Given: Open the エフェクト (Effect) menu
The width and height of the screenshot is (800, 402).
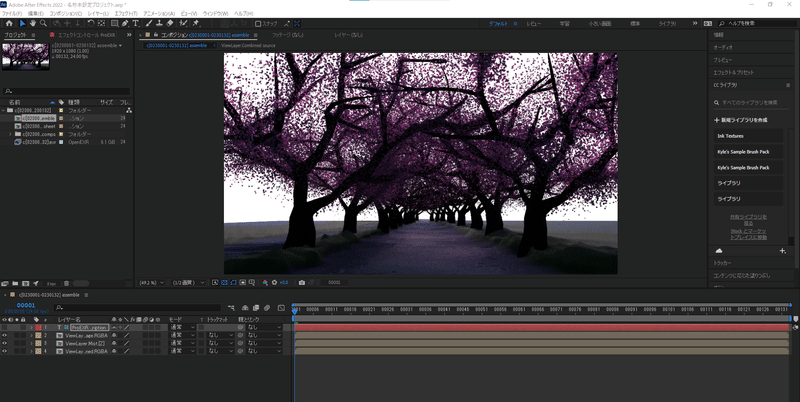Looking at the screenshot, I should (125, 13).
